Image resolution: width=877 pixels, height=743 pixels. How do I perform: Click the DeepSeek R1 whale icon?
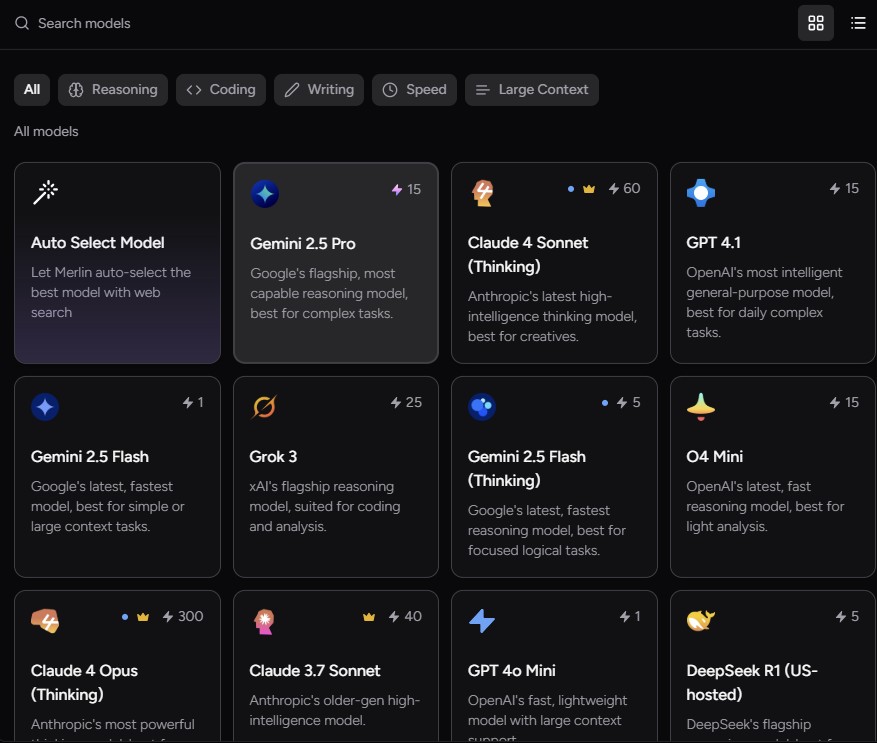701,621
